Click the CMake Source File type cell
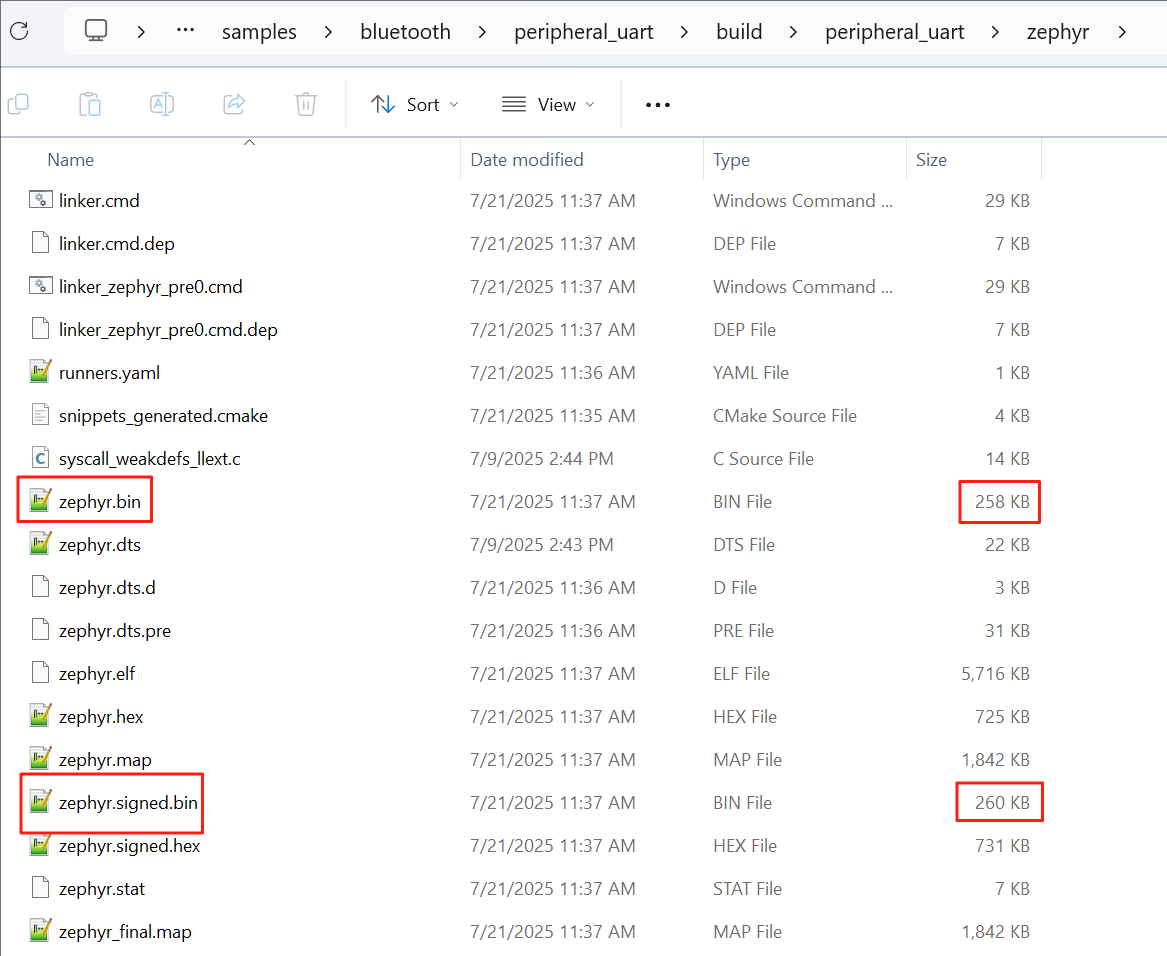The height and width of the screenshot is (956, 1167). coord(784,415)
